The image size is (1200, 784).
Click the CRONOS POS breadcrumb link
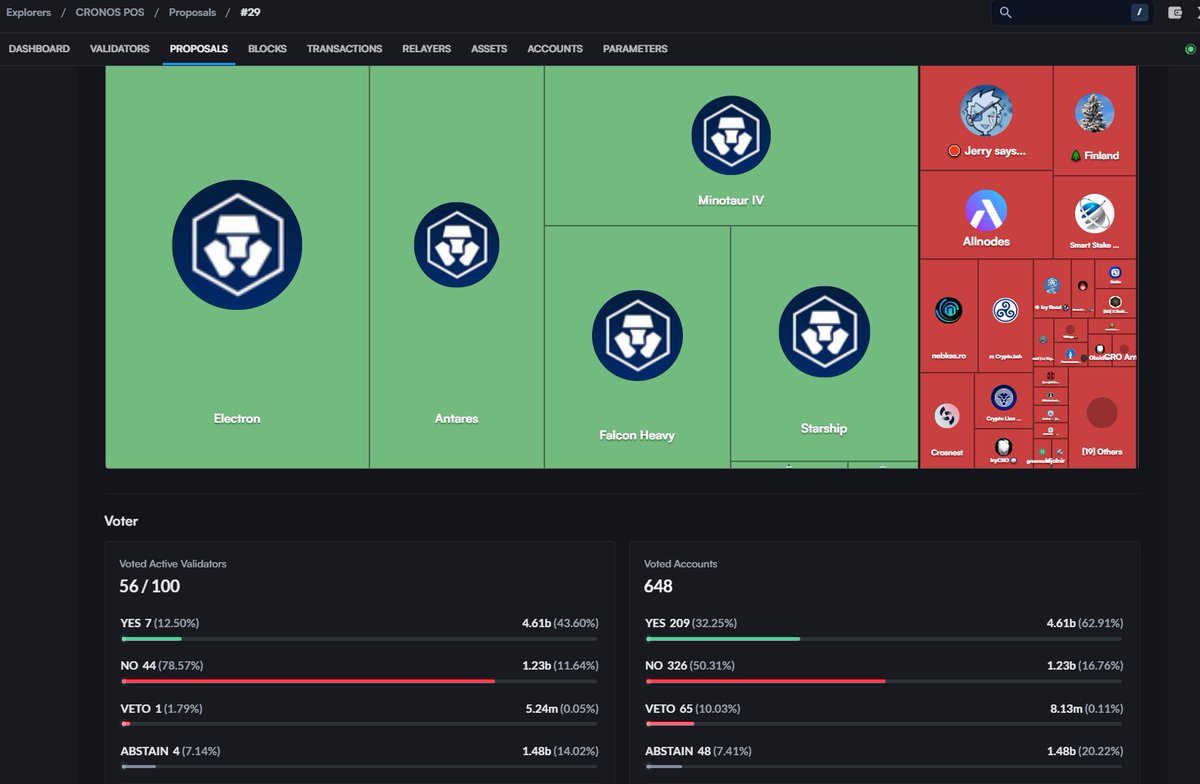109,12
